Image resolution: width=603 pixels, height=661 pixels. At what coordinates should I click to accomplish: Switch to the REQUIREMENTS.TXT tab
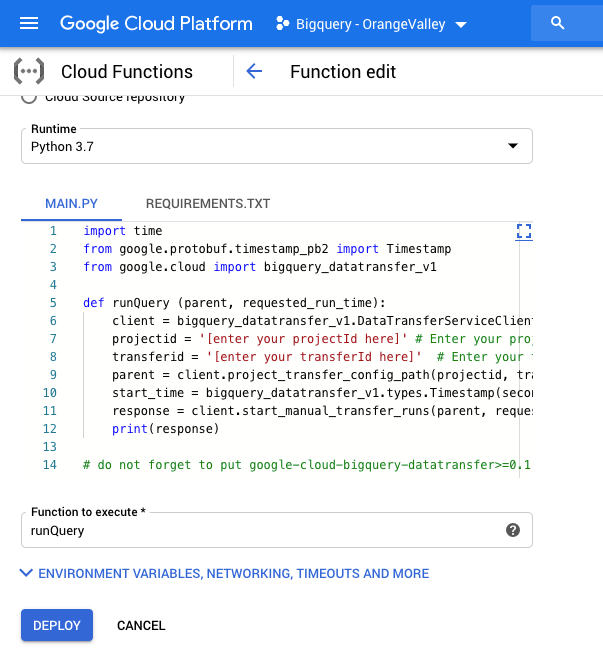tap(208, 204)
